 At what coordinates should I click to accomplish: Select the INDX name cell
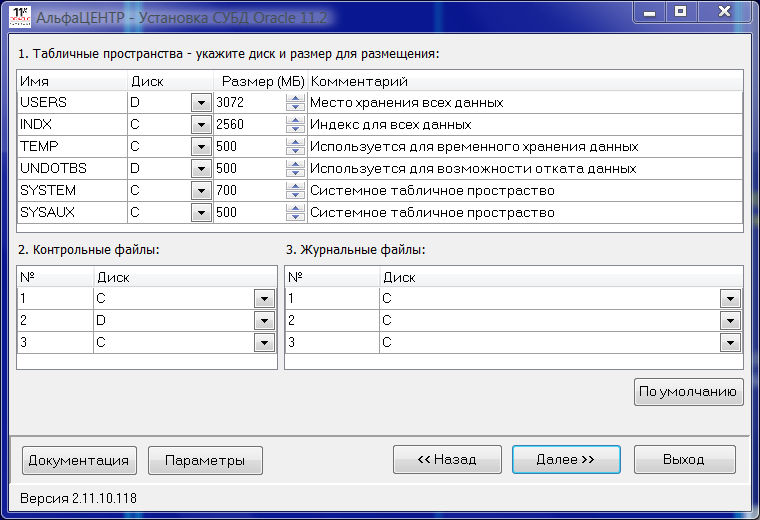[x=72, y=125]
